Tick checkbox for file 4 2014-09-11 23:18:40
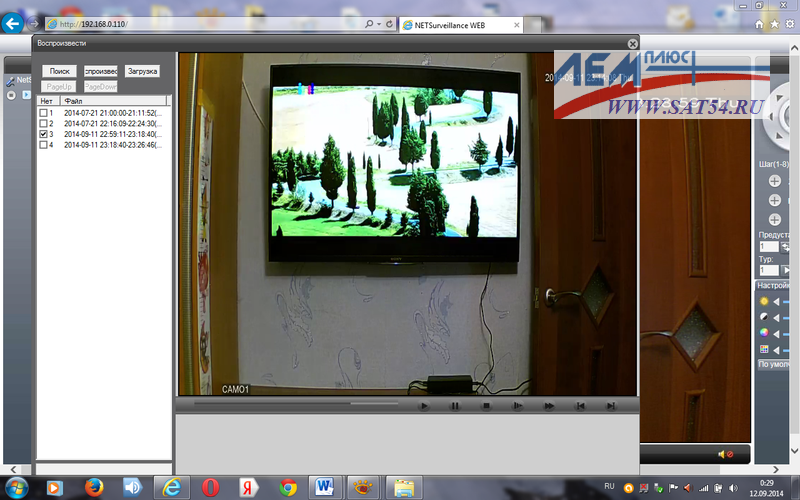This screenshot has height=500, width=800. coord(43,145)
